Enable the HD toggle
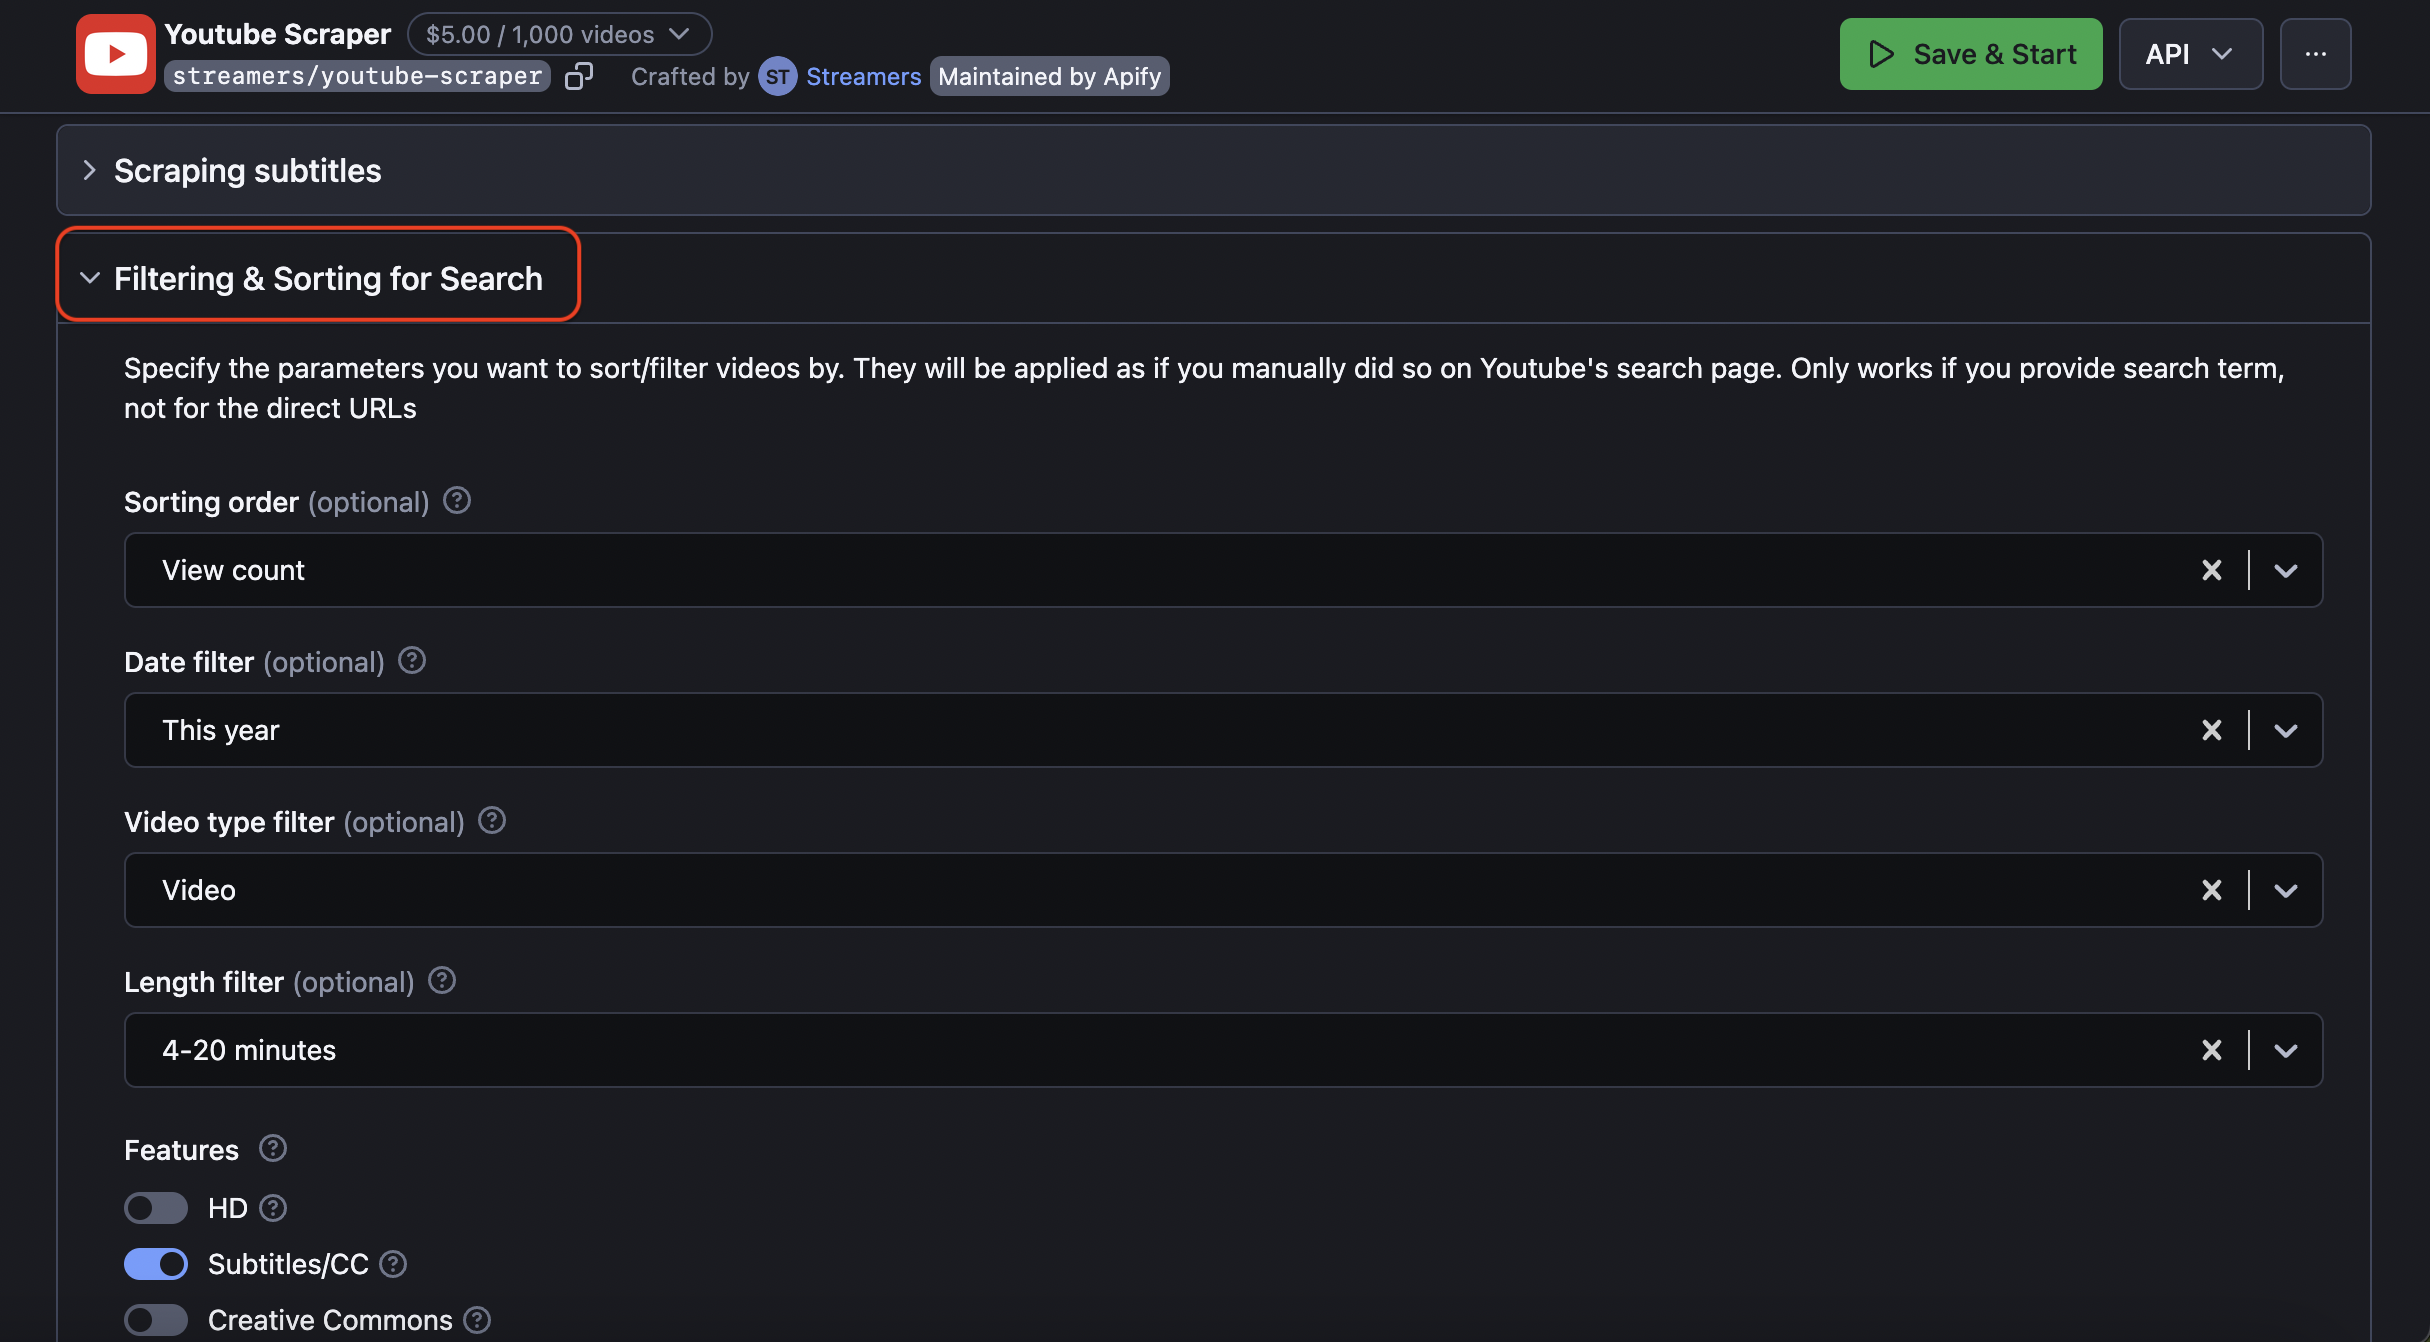Screen dimensions: 2430x1342 tap(156, 1208)
